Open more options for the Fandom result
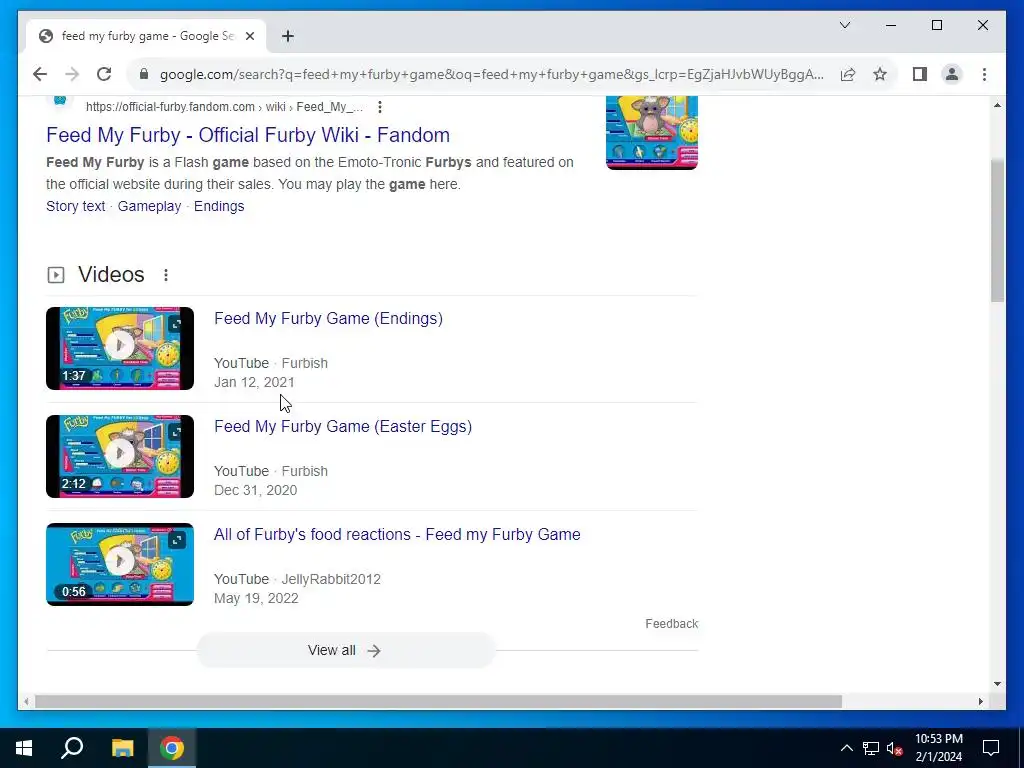The width and height of the screenshot is (1024, 768). 379,107
